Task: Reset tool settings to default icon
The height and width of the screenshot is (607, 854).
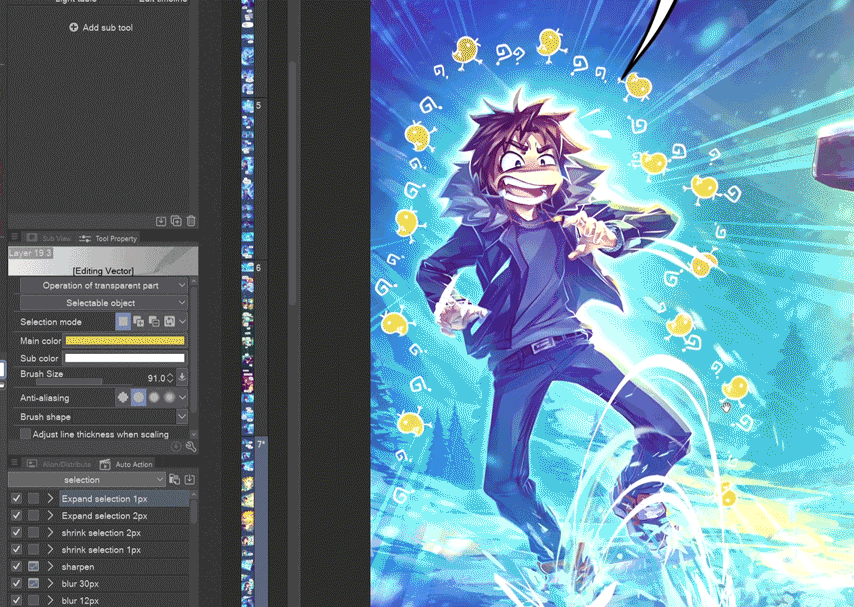Action: pyautogui.click(x=176, y=447)
